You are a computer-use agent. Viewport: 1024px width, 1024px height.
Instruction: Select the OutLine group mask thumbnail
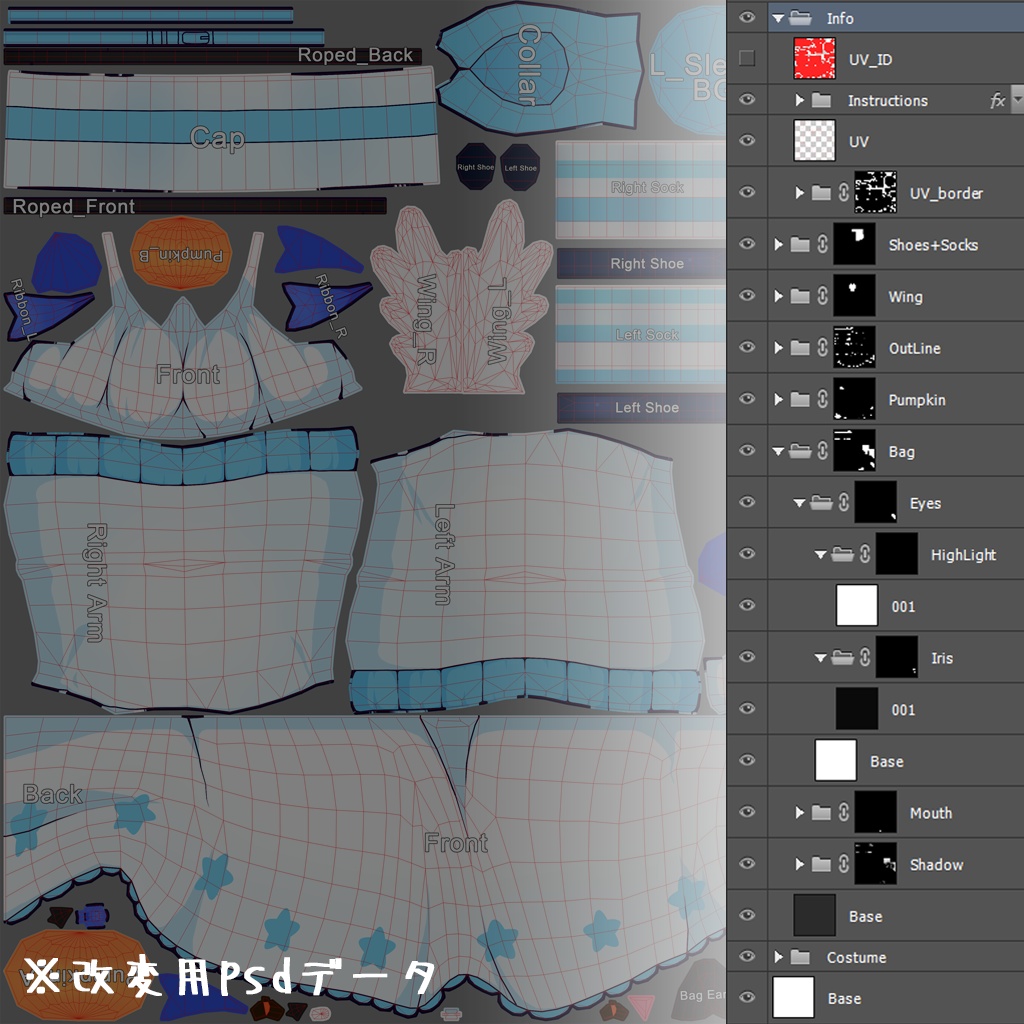point(855,347)
